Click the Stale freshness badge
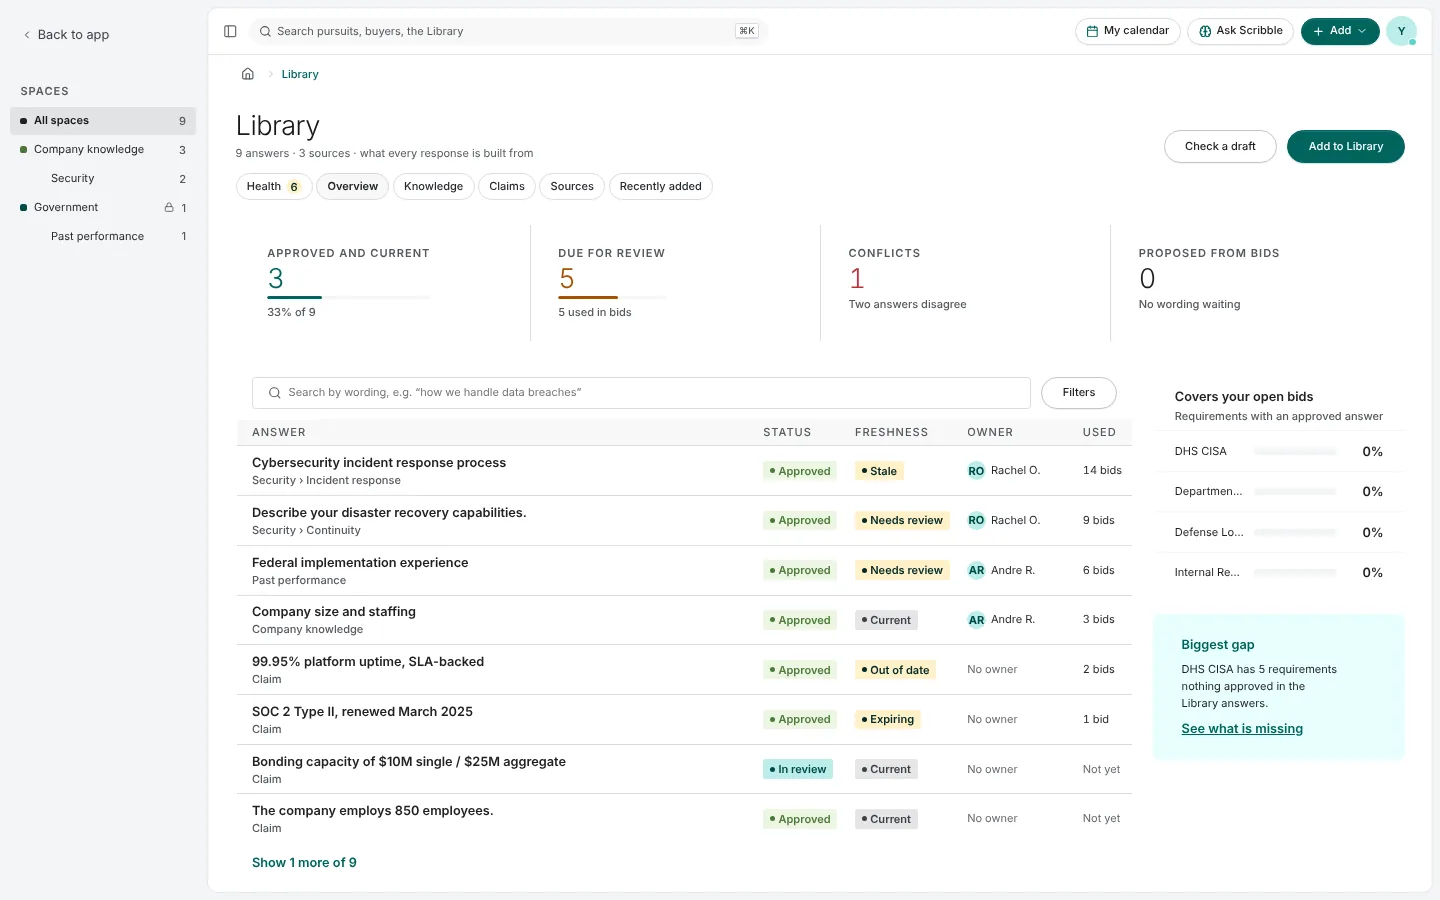The height and width of the screenshot is (900, 1440). (879, 471)
